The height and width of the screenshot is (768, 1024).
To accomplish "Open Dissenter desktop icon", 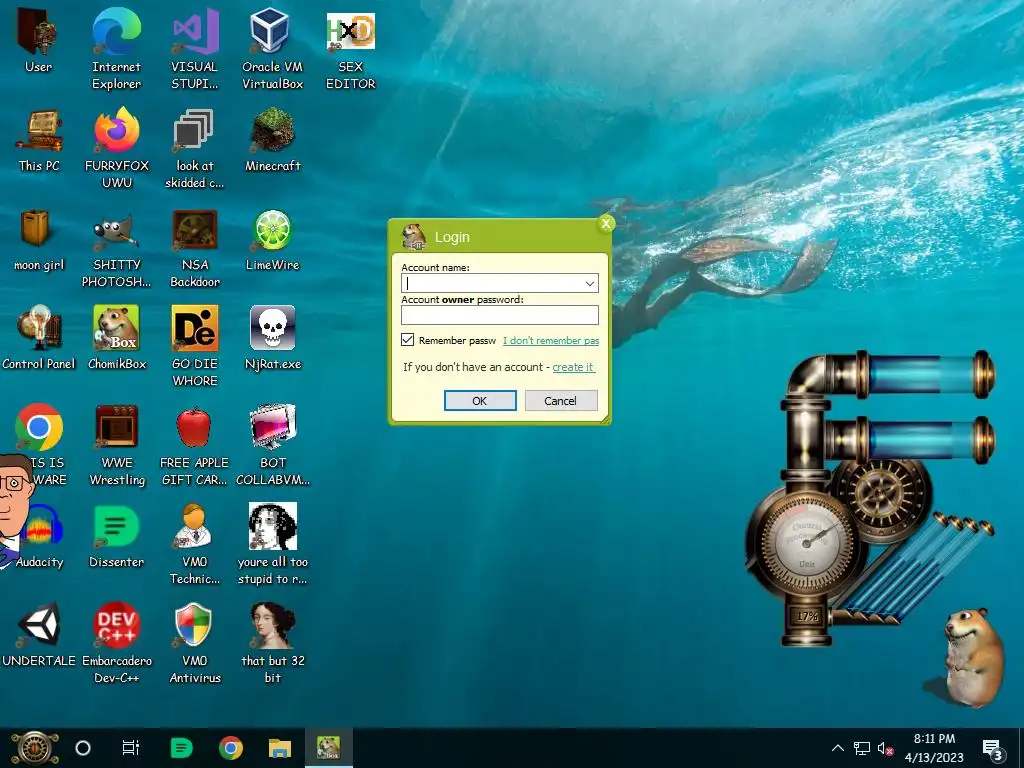I will click(116, 536).
